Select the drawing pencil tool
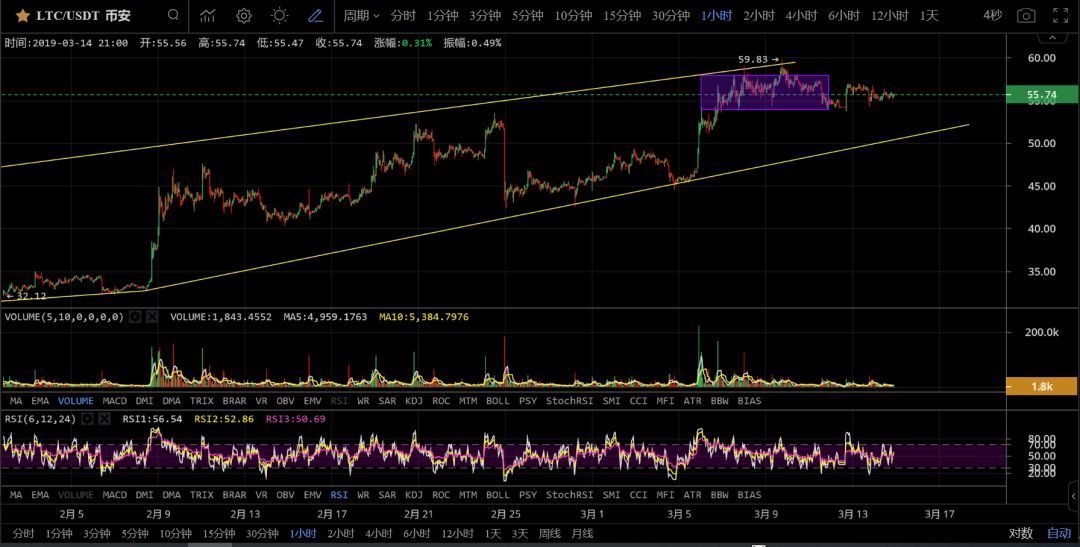Screen dimensions: 1080x547 (x=315, y=15)
